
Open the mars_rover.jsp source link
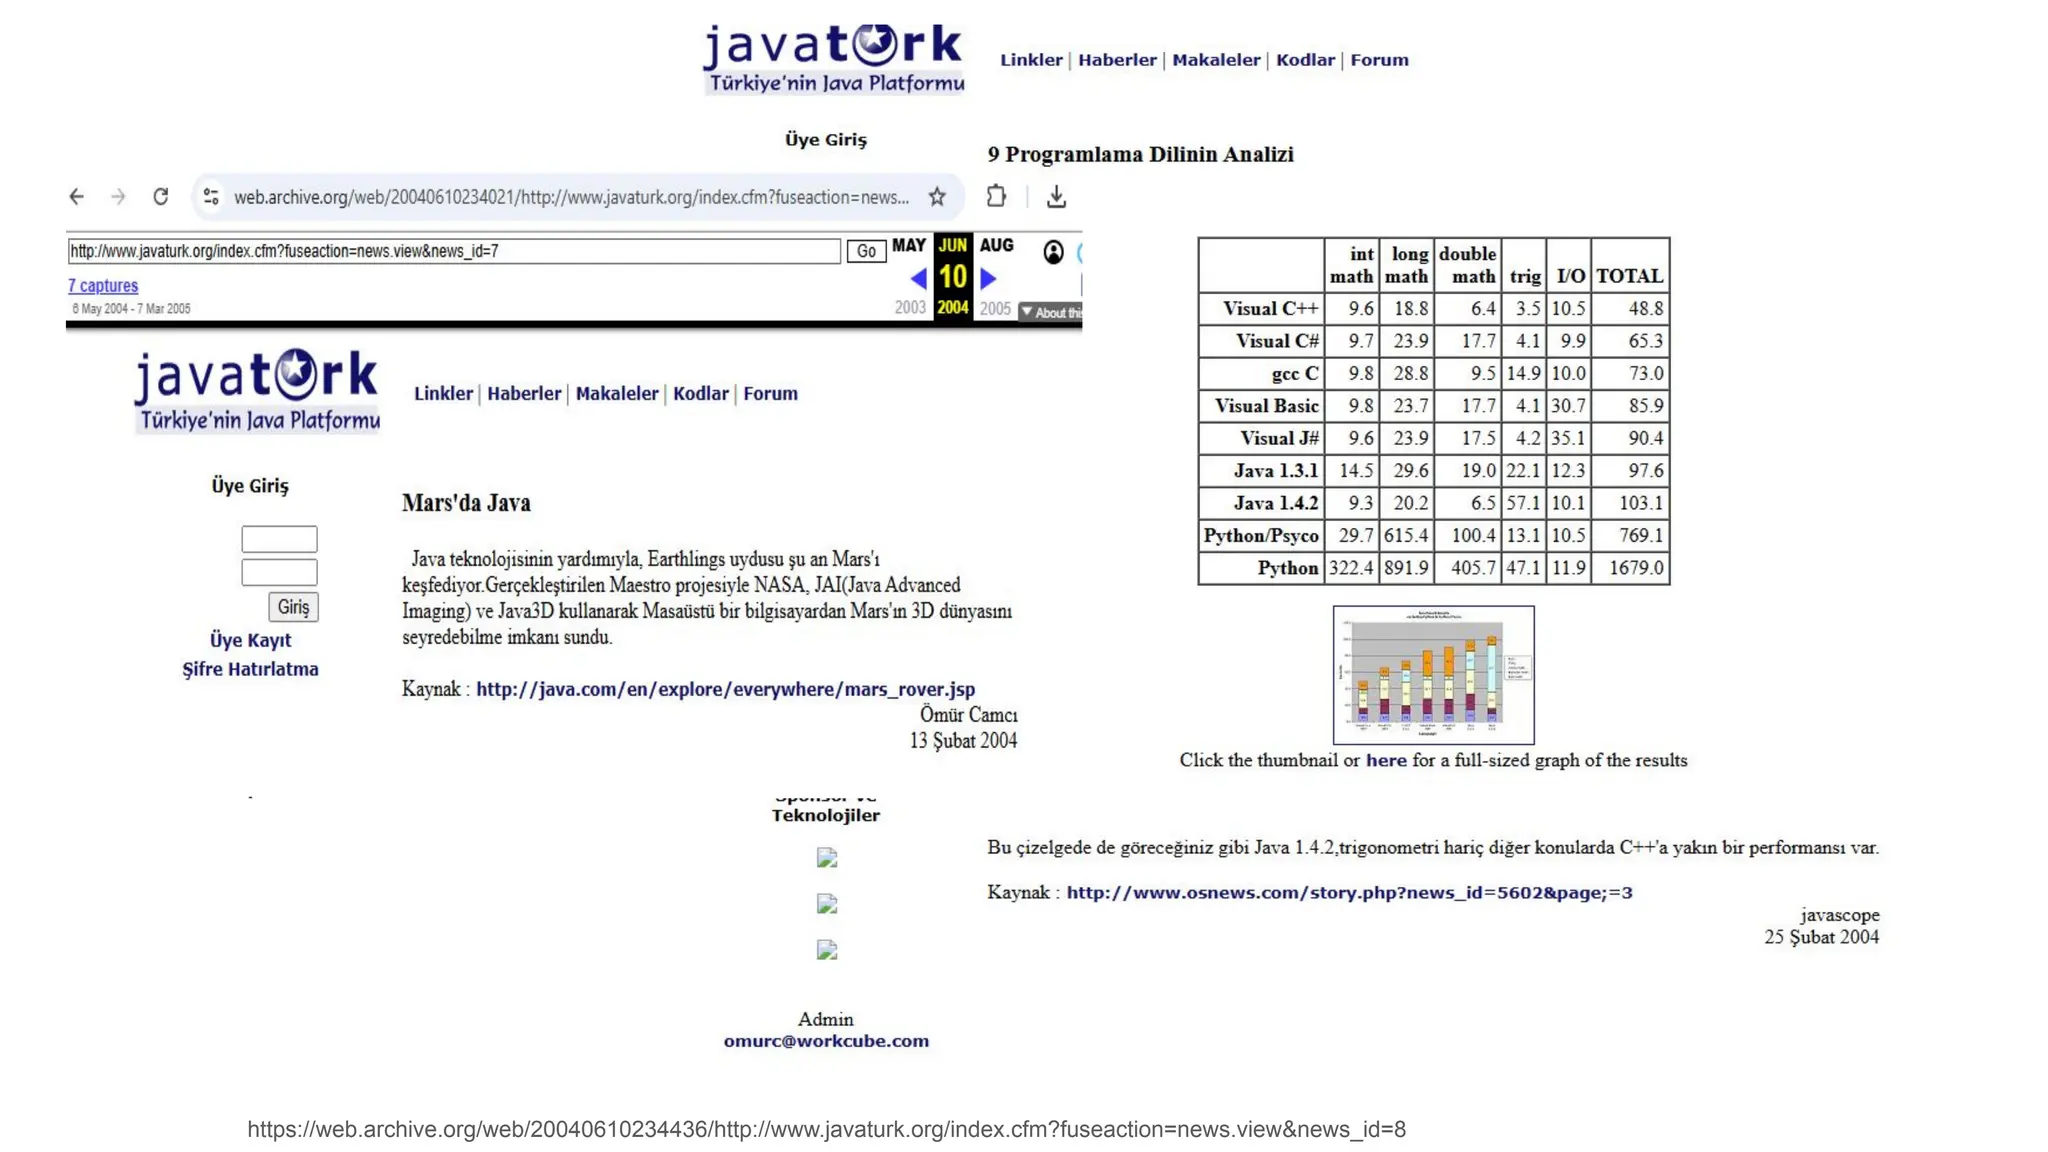pyautogui.click(x=725, y=689)
